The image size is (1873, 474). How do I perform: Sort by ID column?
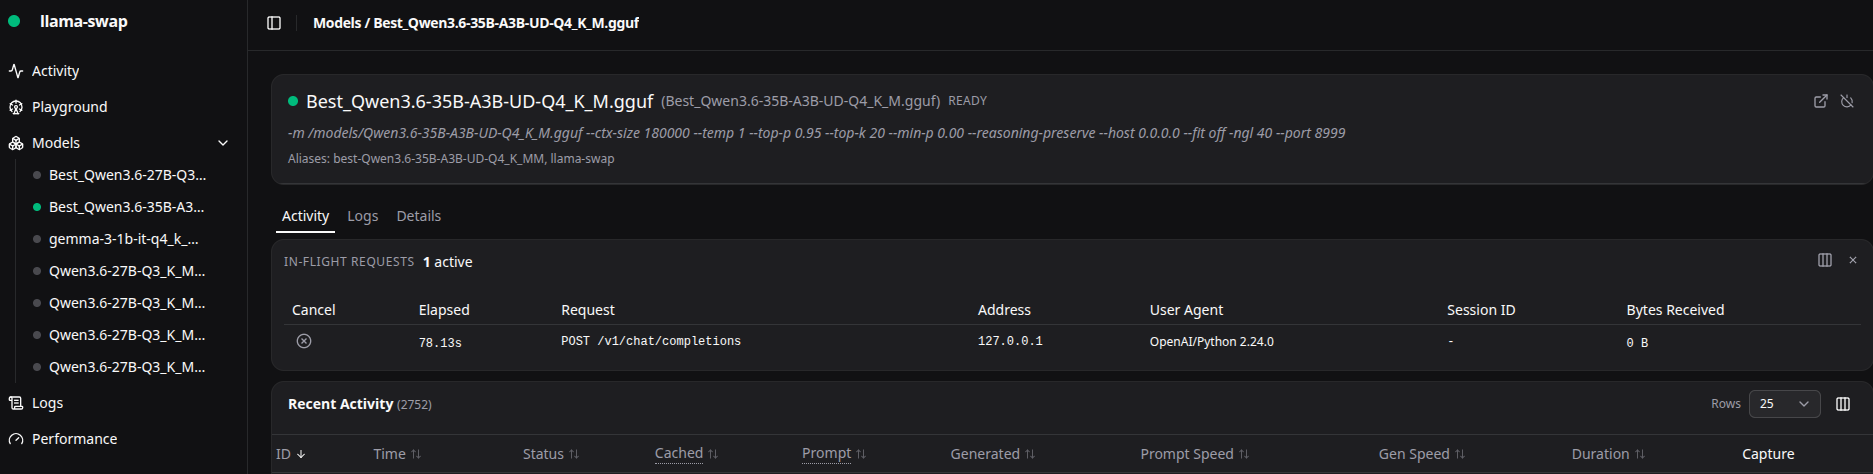point(291,454)
